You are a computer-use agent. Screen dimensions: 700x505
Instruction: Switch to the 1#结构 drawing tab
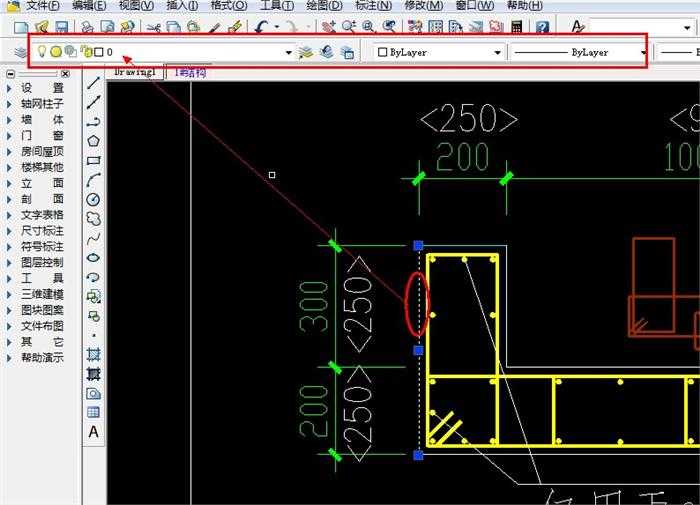click(191, 72)
